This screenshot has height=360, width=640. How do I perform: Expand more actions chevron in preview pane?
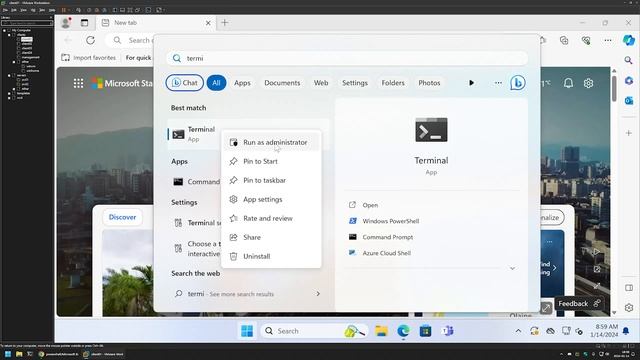coord(512,268)
